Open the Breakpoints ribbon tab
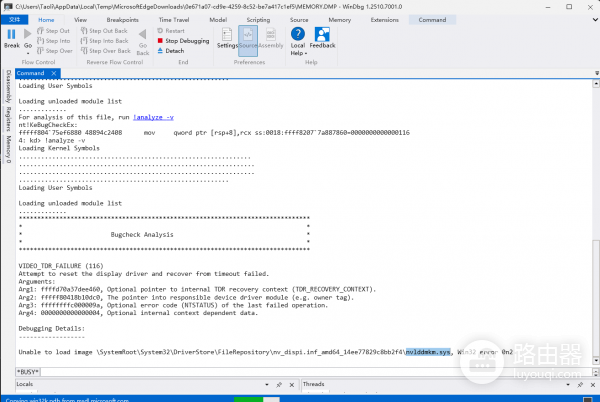The width and height of the screenshot is (600, 402). (122, 20)
